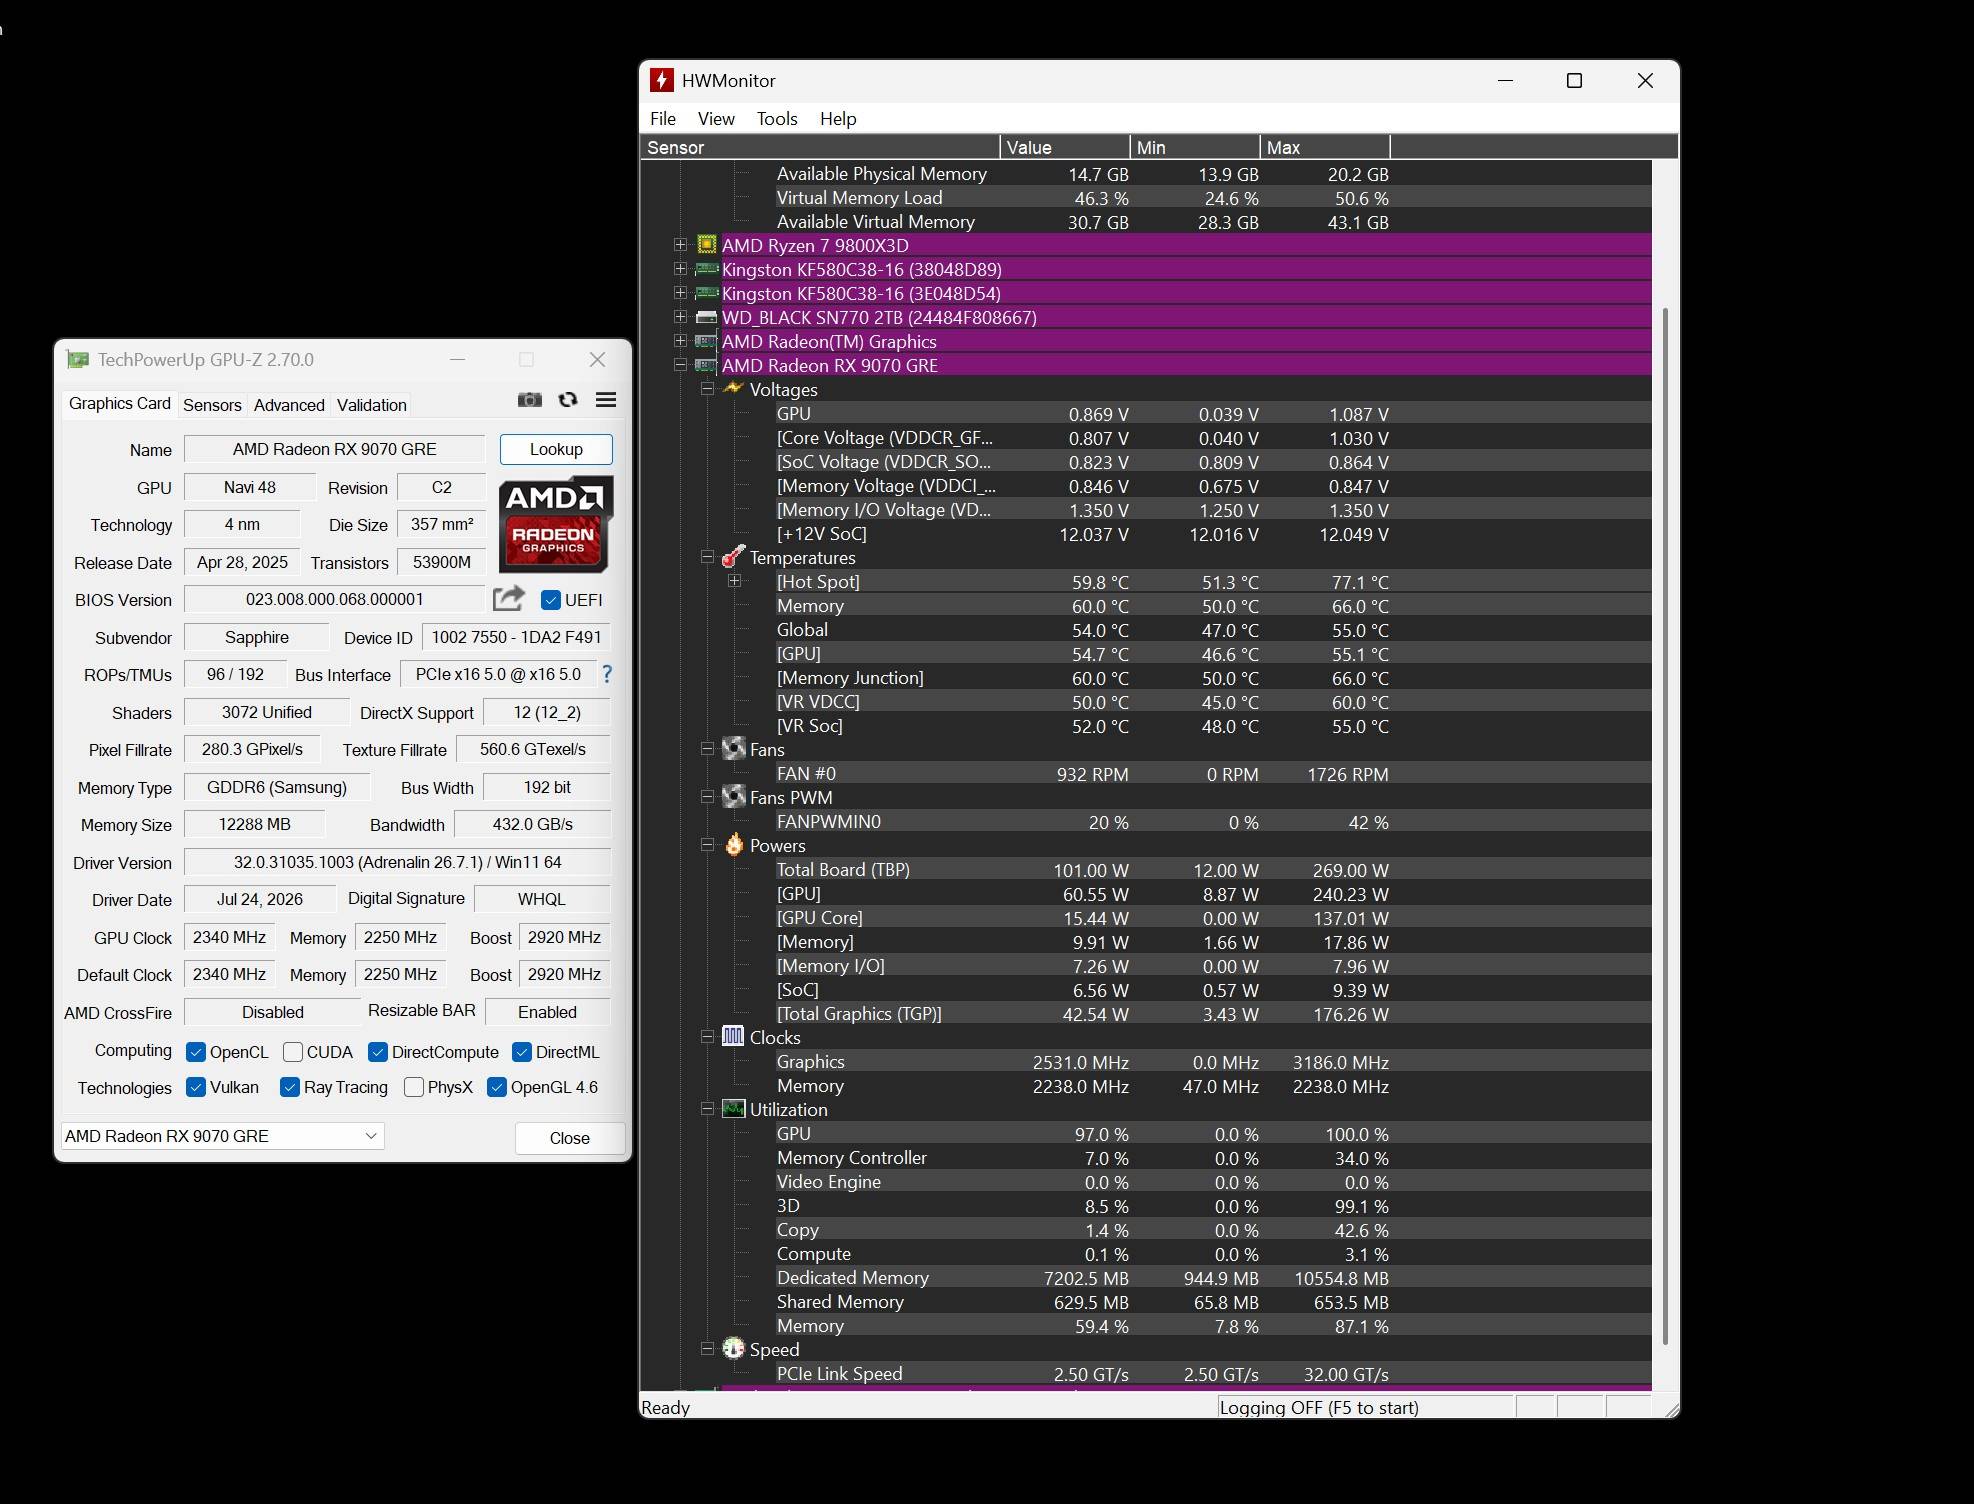Click the Lookup button
The width and height of the screenshot is (1974, 1504).
(556, 449)
